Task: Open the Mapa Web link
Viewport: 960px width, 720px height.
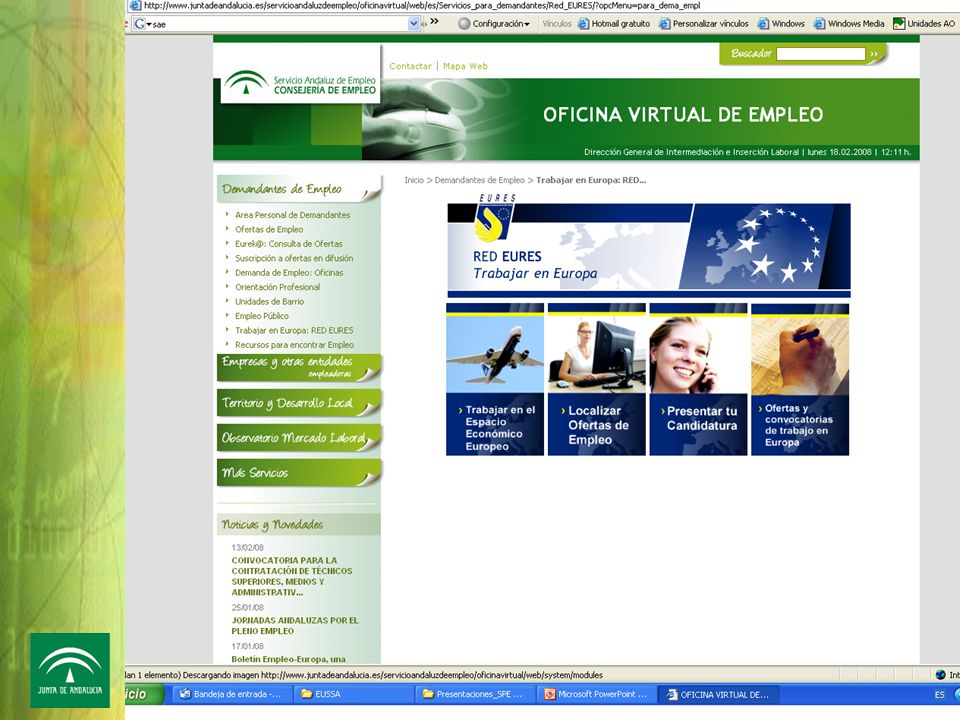Action: 465,66
